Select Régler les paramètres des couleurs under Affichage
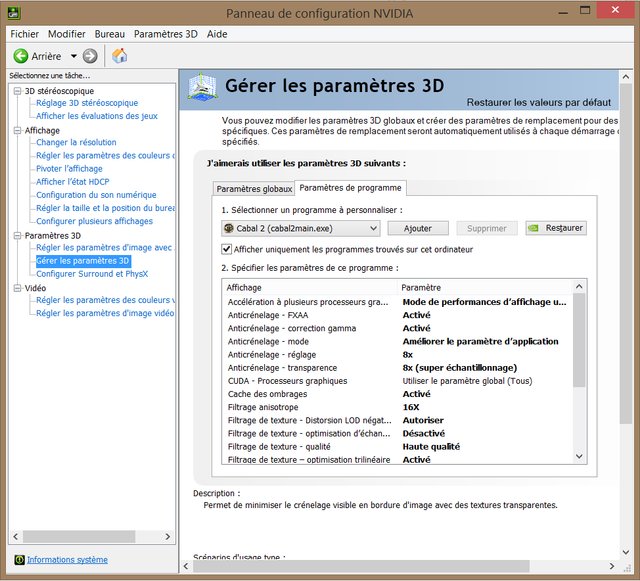 click(105, 156)
